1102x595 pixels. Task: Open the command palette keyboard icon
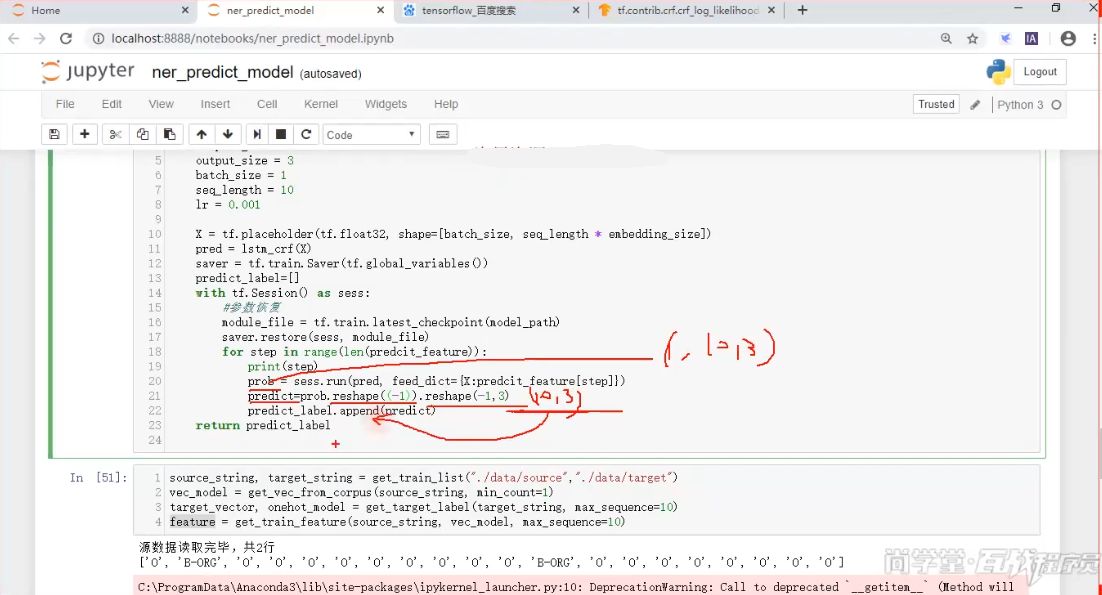443,134
